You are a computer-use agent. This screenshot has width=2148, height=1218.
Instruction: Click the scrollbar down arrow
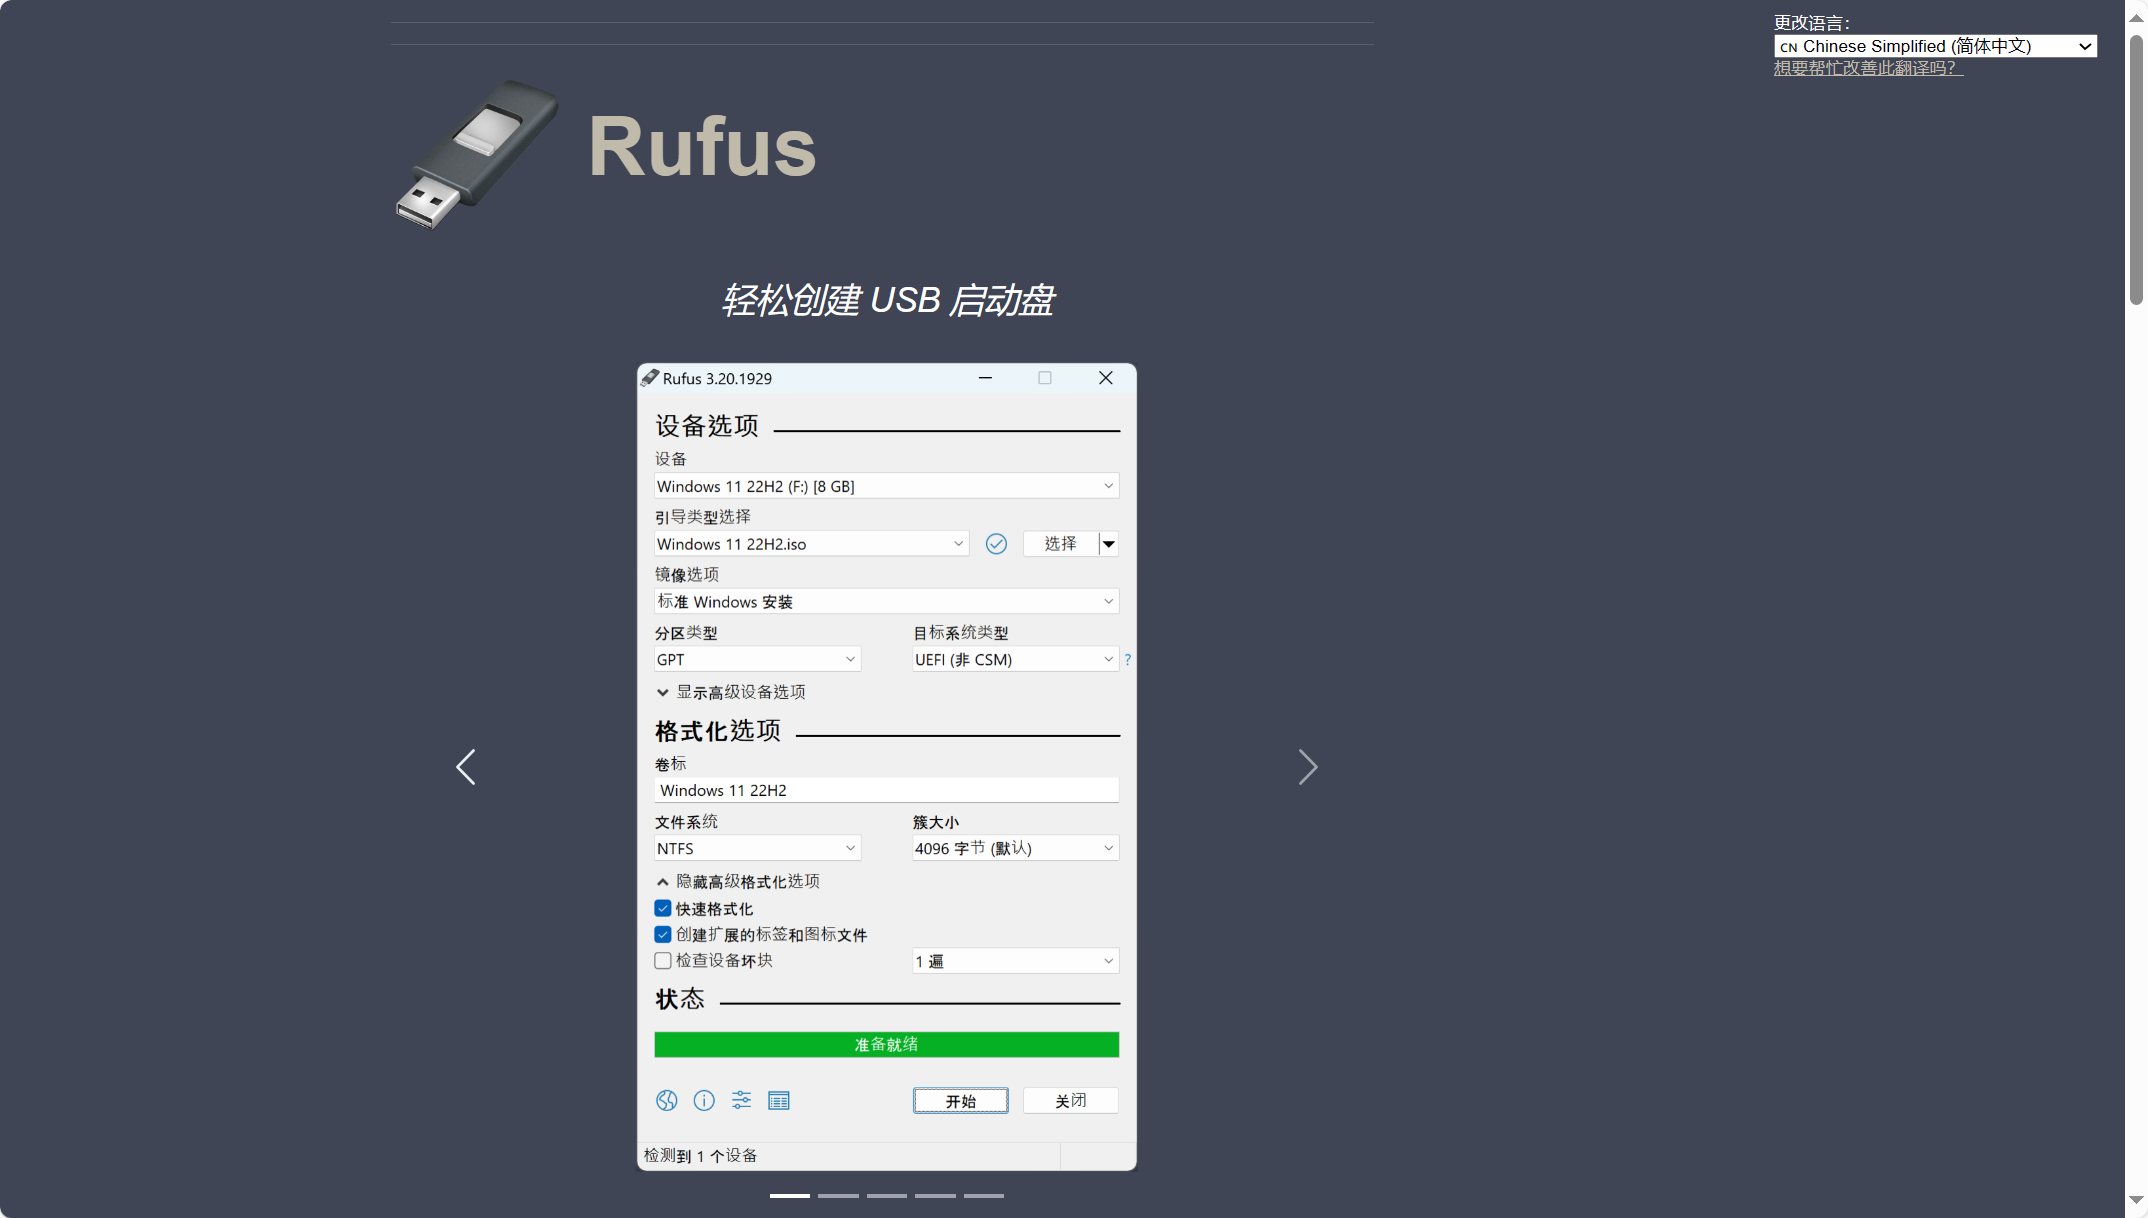2136,1199
